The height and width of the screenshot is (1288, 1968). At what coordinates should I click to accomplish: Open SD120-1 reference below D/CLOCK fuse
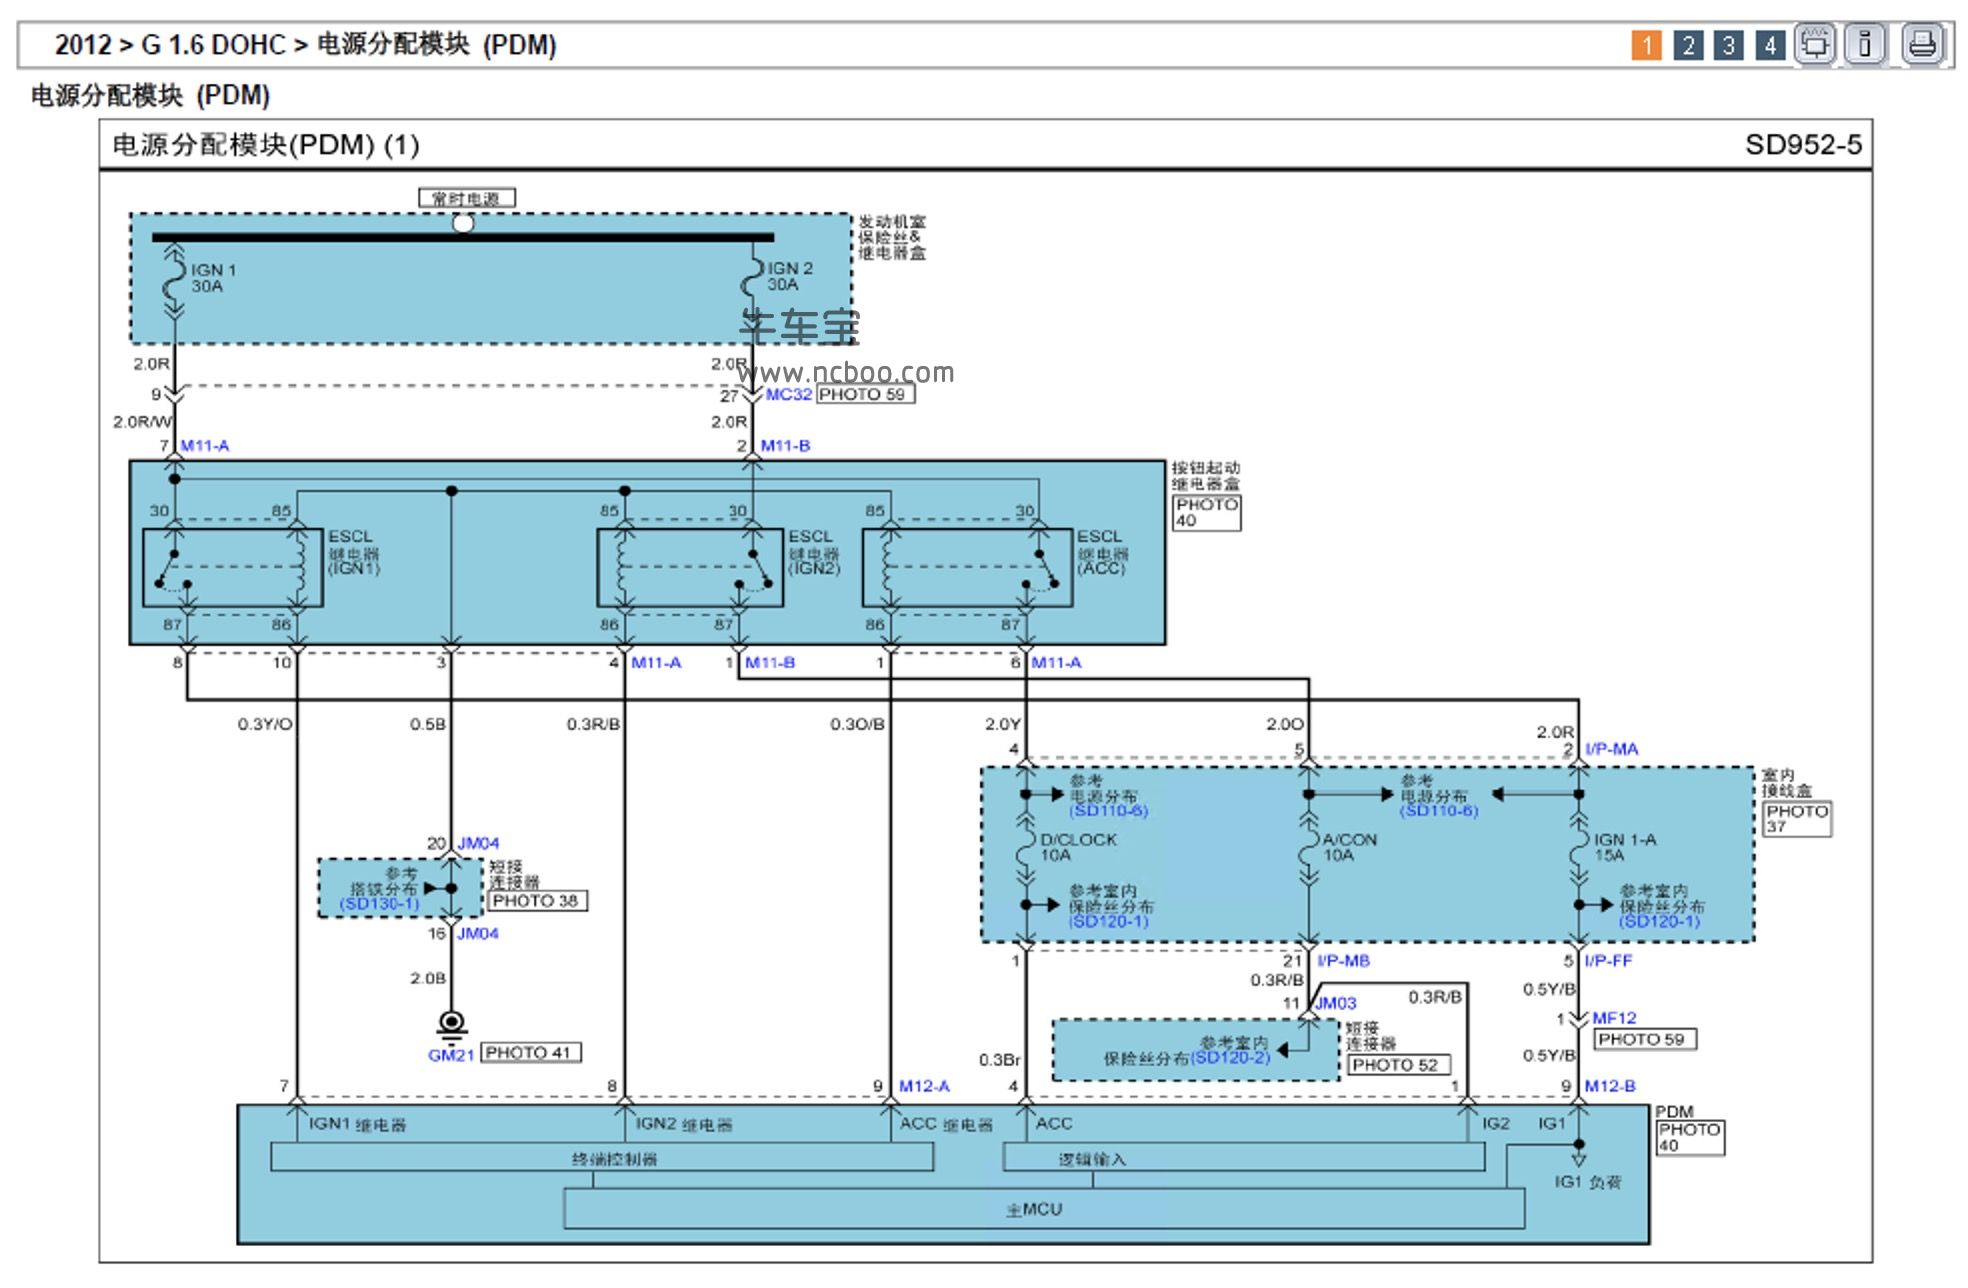[x=1109, y=922]
